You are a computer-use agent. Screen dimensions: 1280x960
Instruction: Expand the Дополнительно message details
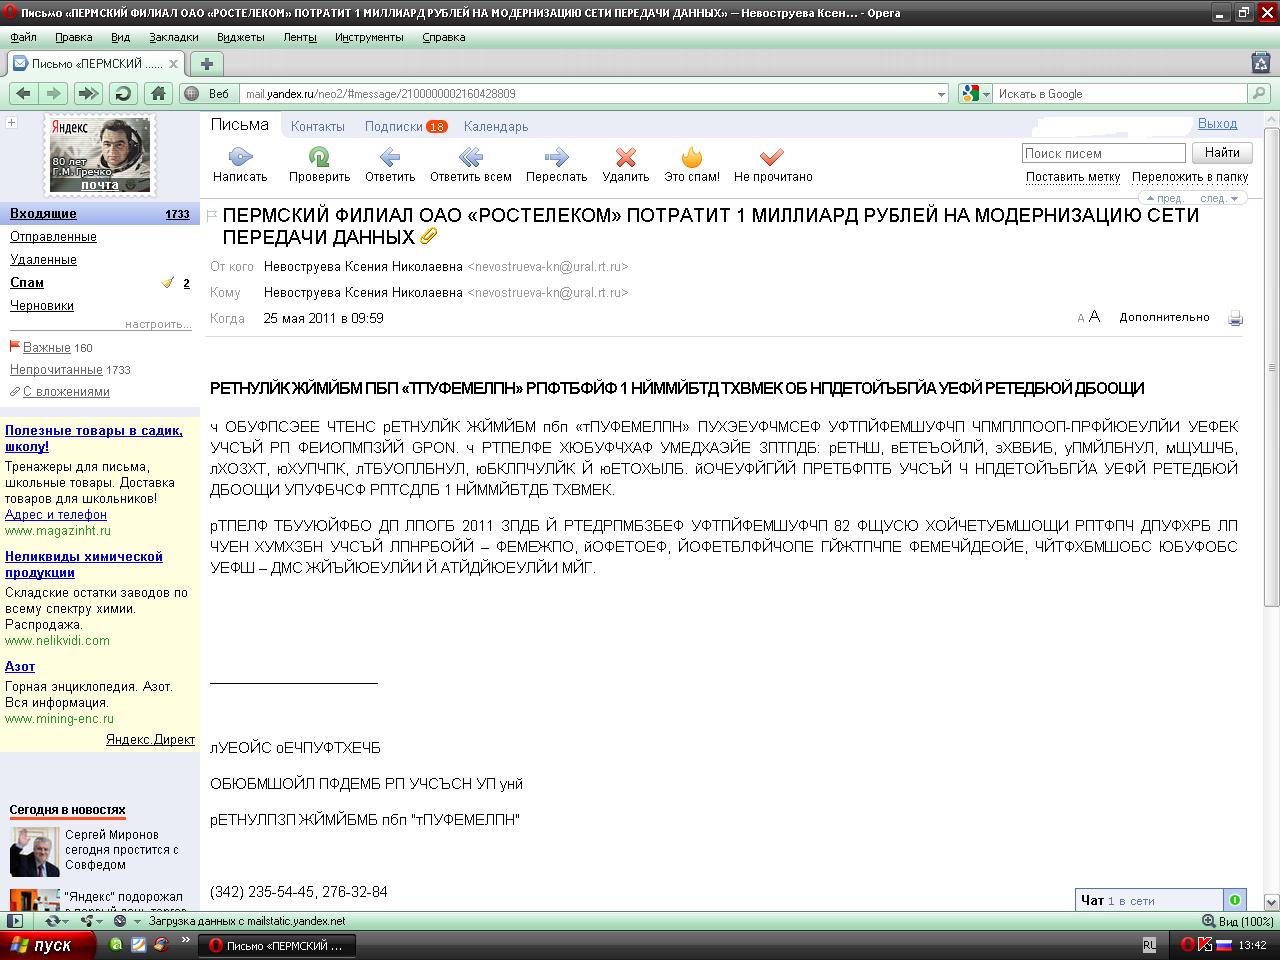tap(1164, 318)
